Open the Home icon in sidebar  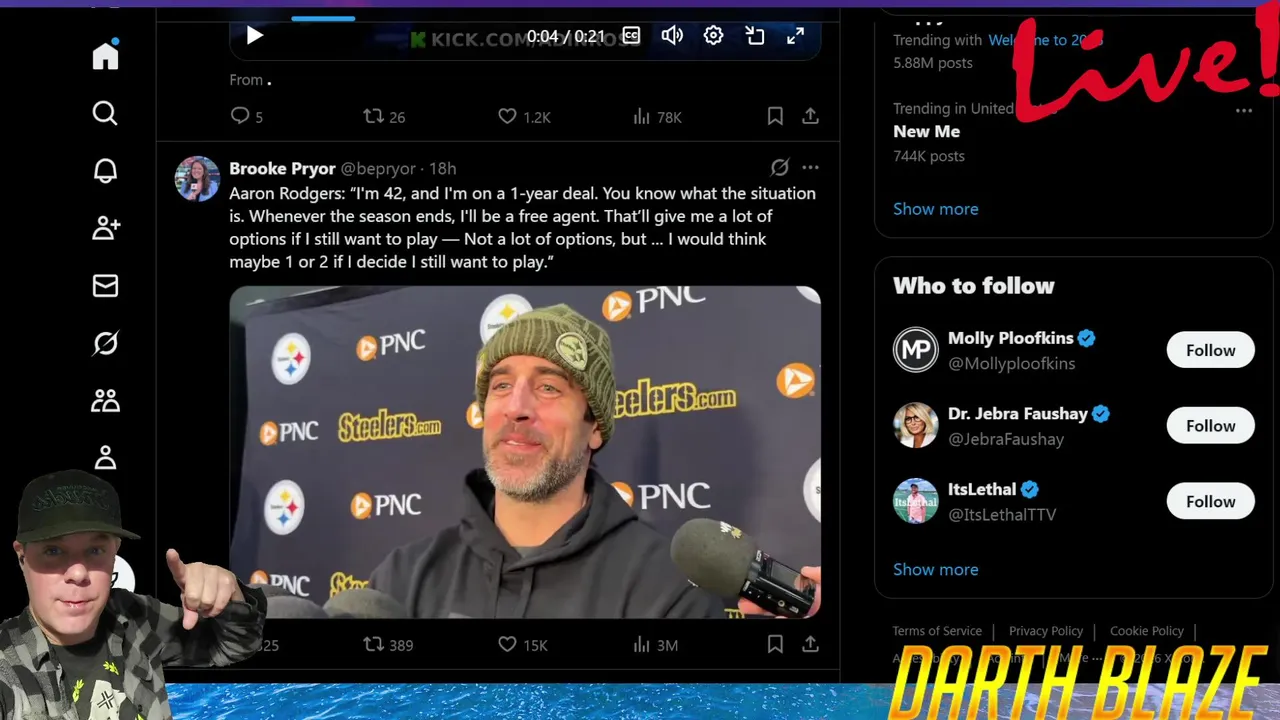(105, 56)
